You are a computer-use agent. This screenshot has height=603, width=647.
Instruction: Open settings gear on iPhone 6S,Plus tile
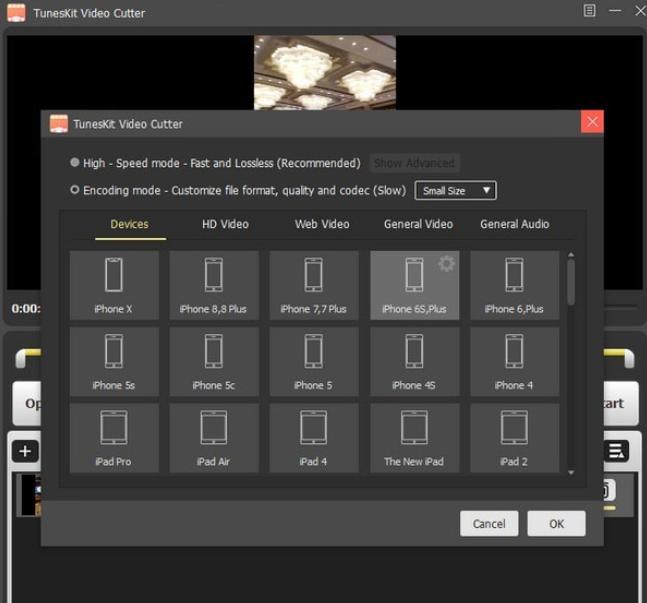[x=446, y=263]
